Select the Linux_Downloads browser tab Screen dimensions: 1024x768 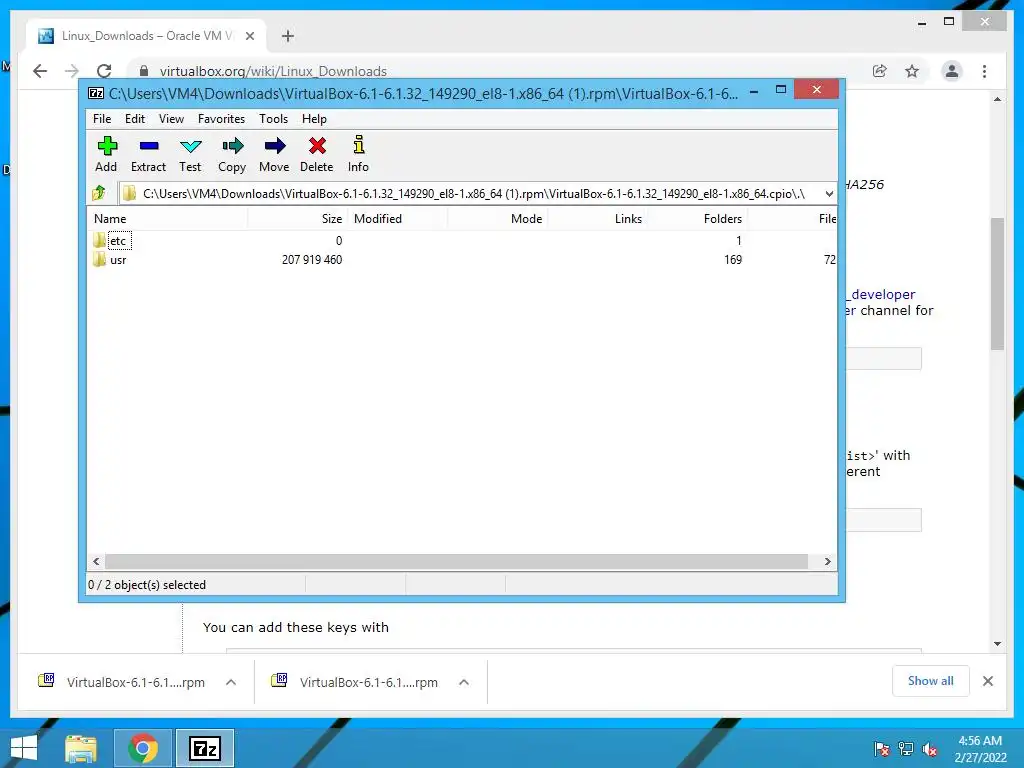146,36
